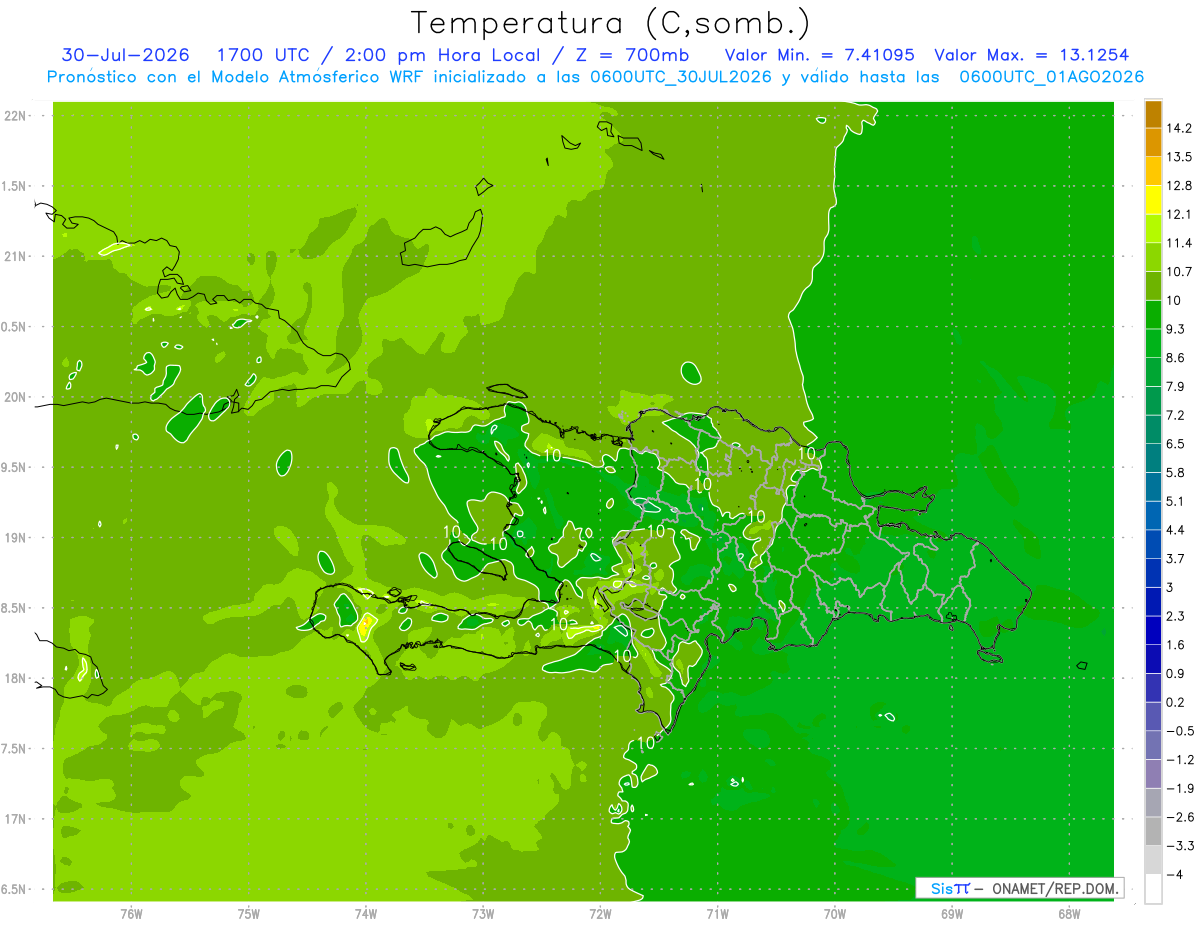Click the "8.6" colorbar label
This screenshot has height=927, width=1200.
coord(1175,358)
